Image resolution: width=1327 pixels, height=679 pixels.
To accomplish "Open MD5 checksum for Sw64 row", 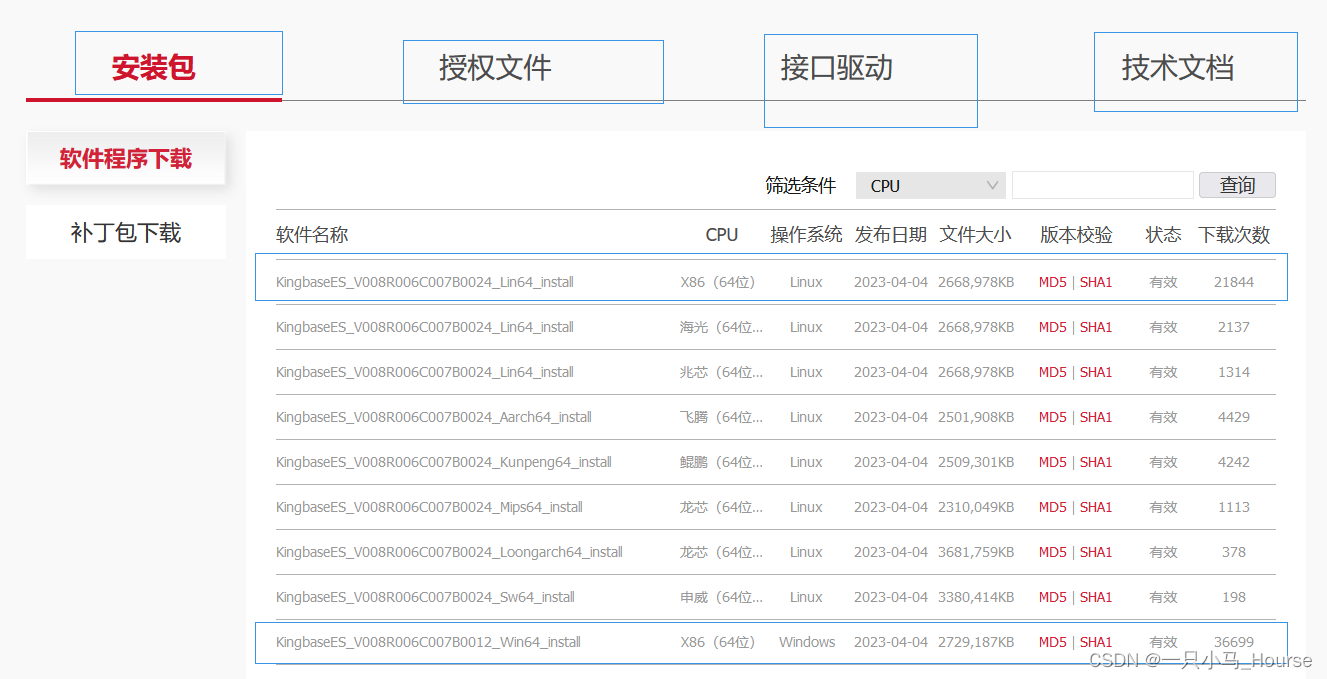I will click(x=1053, y=597).
